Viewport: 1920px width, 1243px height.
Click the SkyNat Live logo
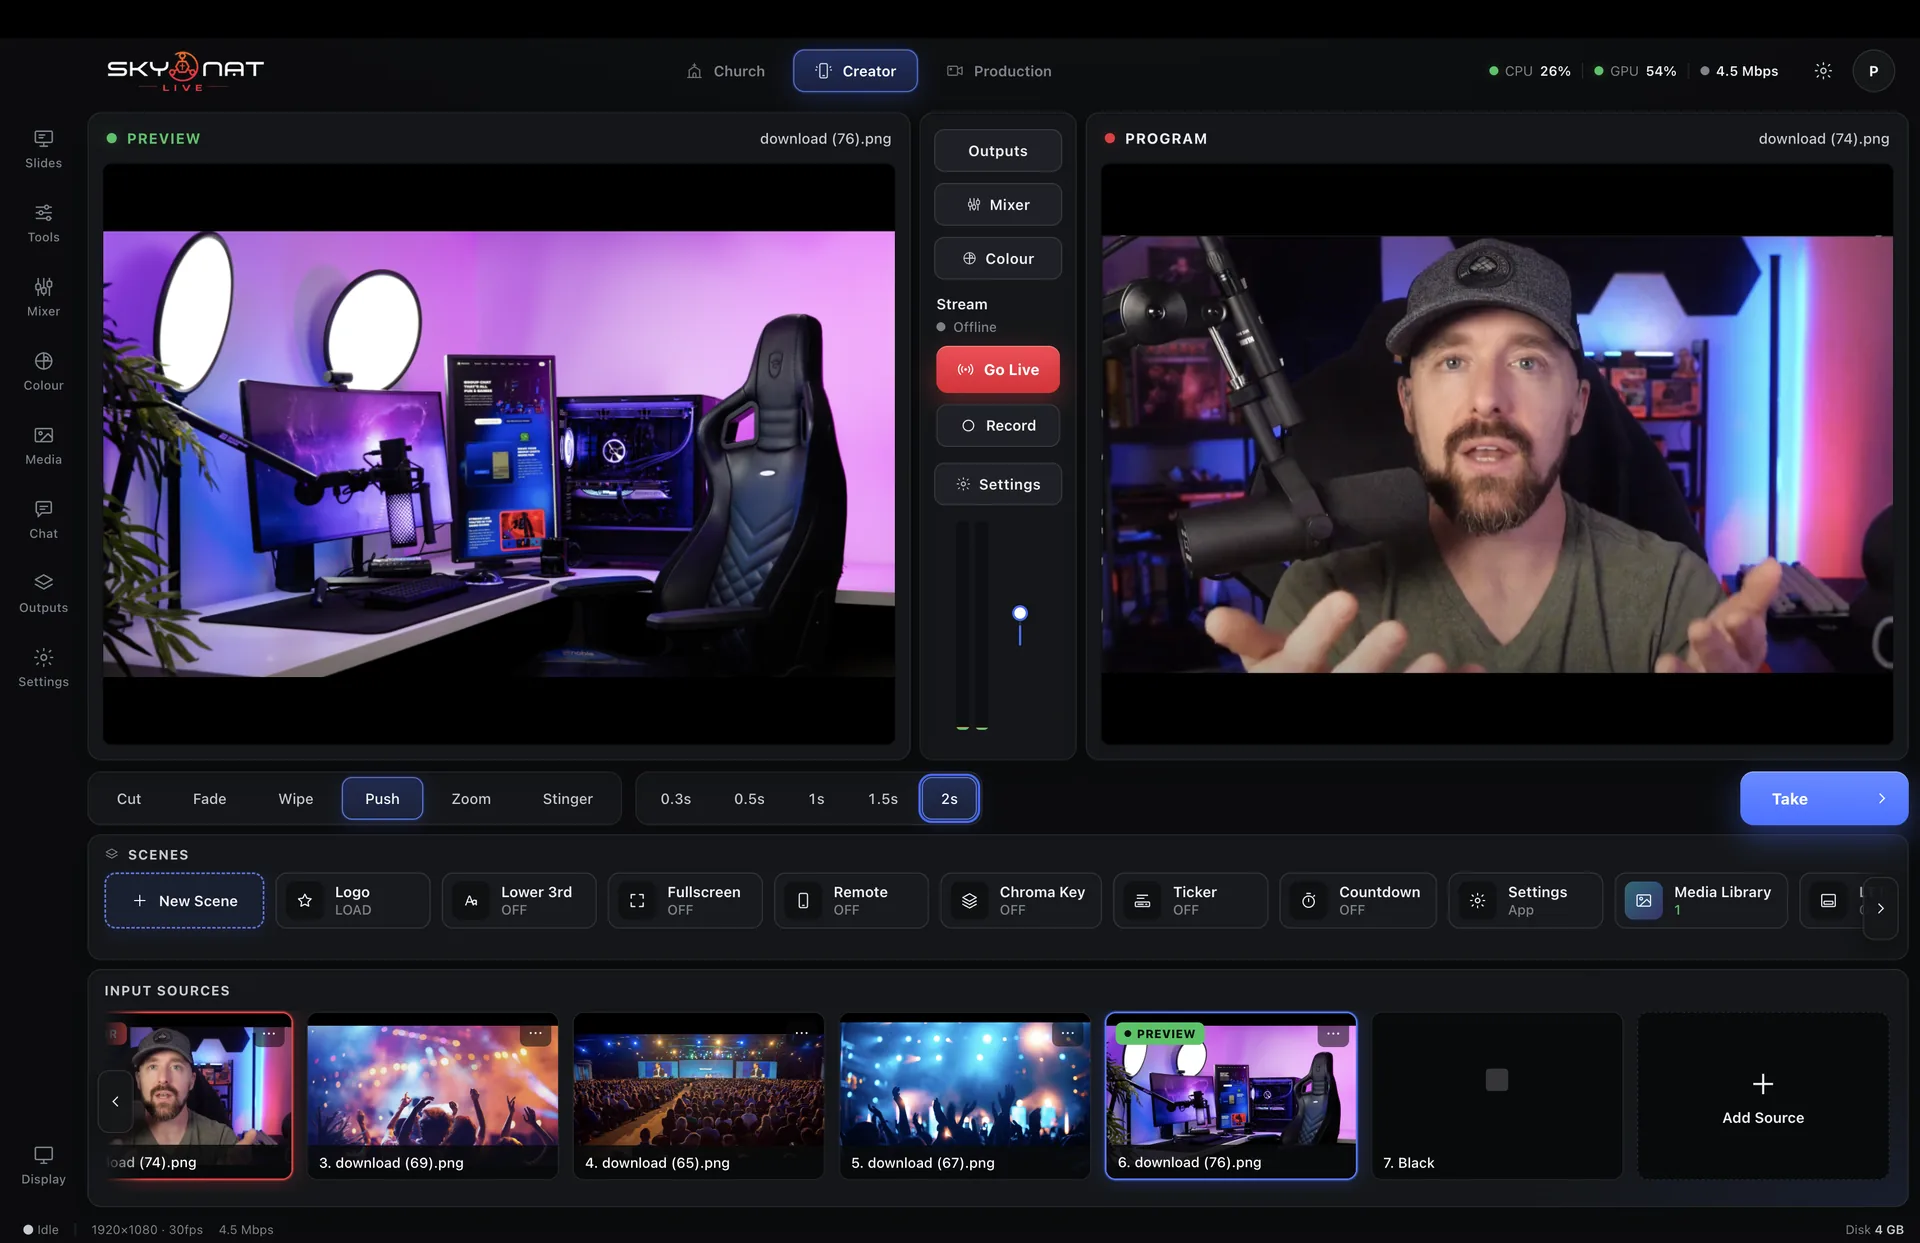(x=185, y=71)
